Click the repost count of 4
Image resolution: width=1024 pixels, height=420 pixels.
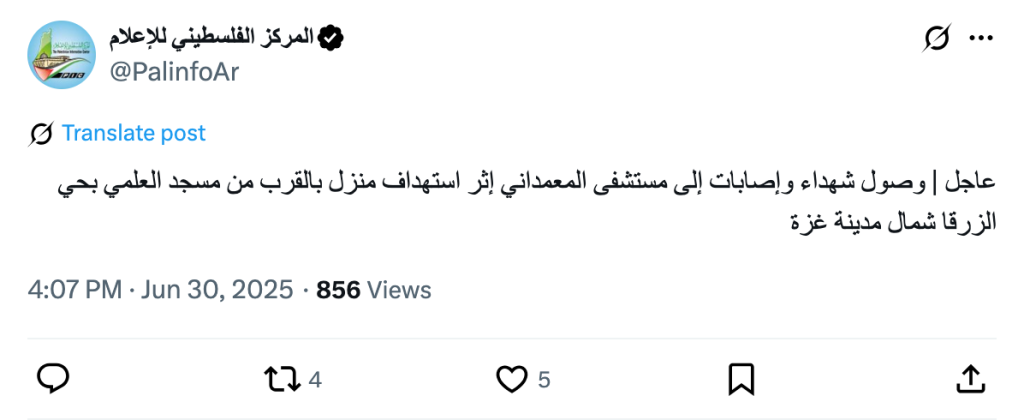pos(315,379)
